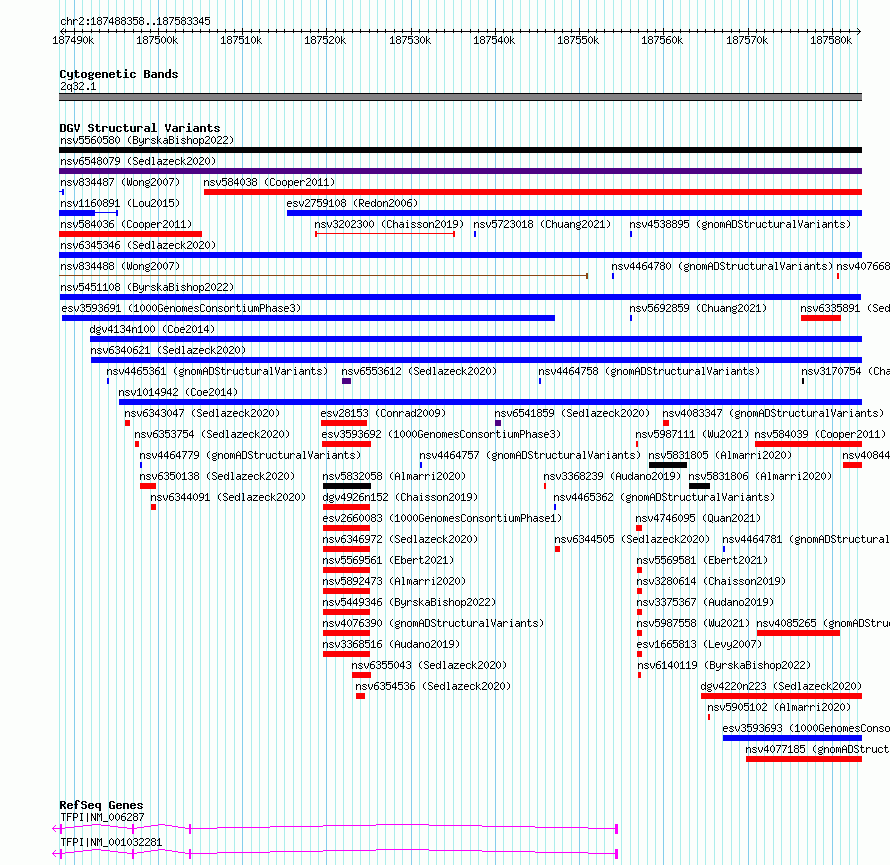
Task: Click purple block under nsv6553612
Action: pos(346,381)
